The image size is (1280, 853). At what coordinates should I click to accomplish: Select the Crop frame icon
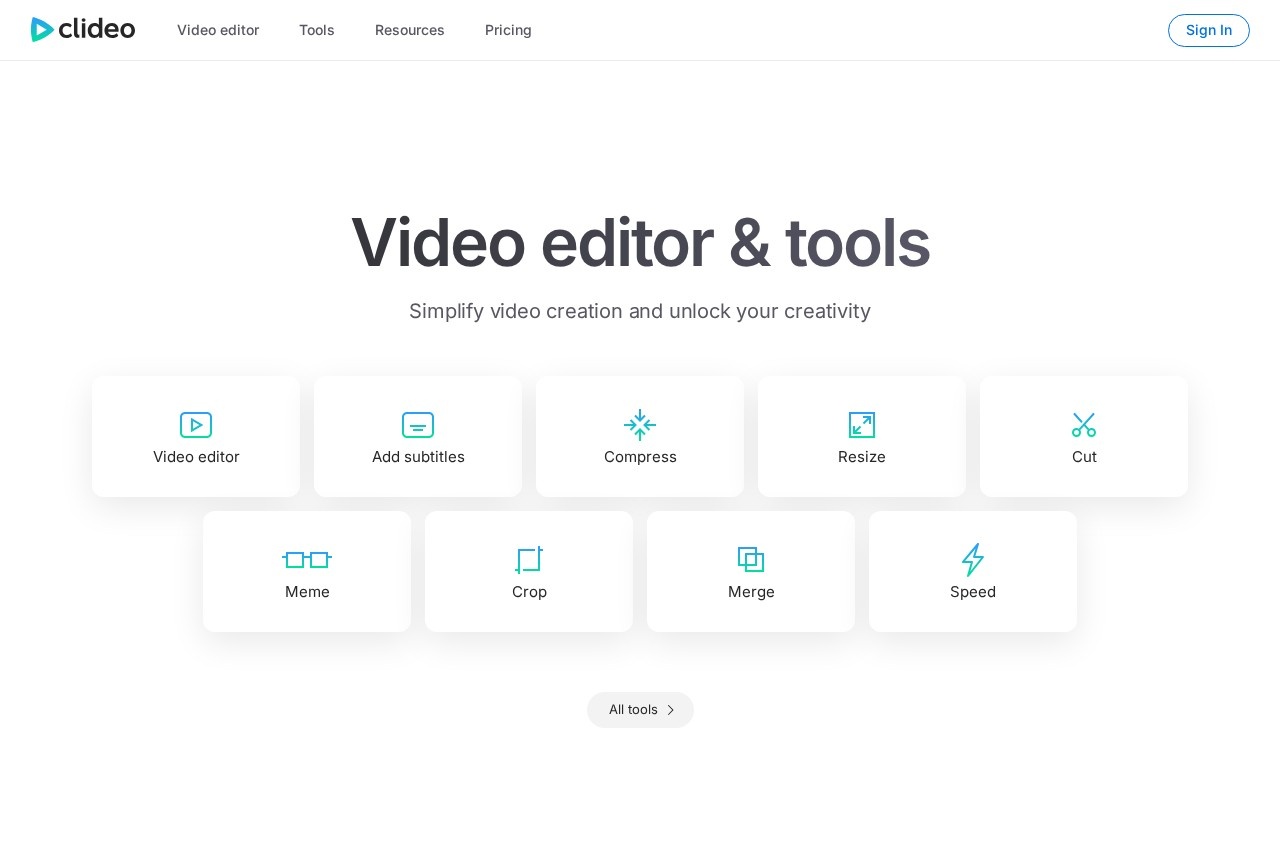529,560
